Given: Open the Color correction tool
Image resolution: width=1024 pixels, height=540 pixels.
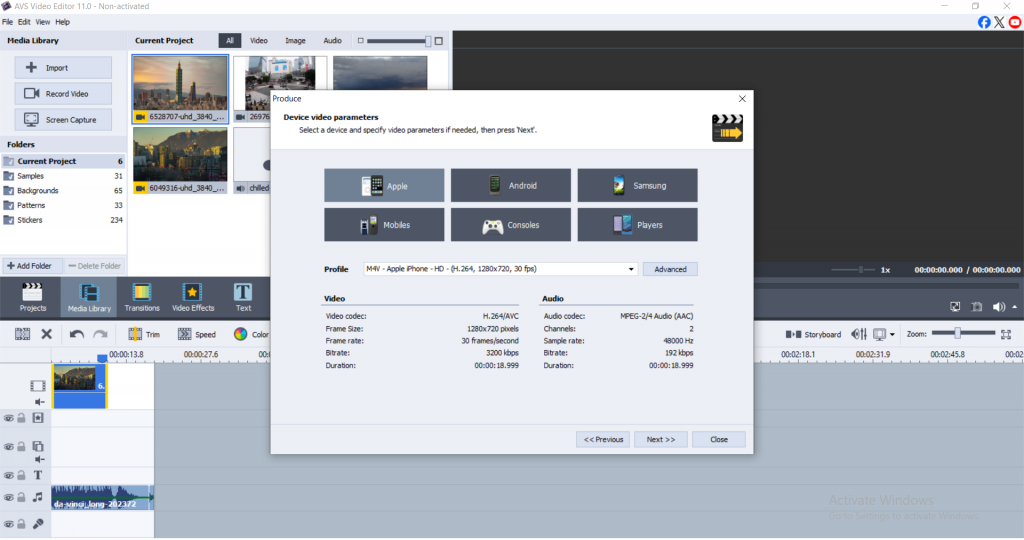Looking at the screenshot, I should click(251, 334).
